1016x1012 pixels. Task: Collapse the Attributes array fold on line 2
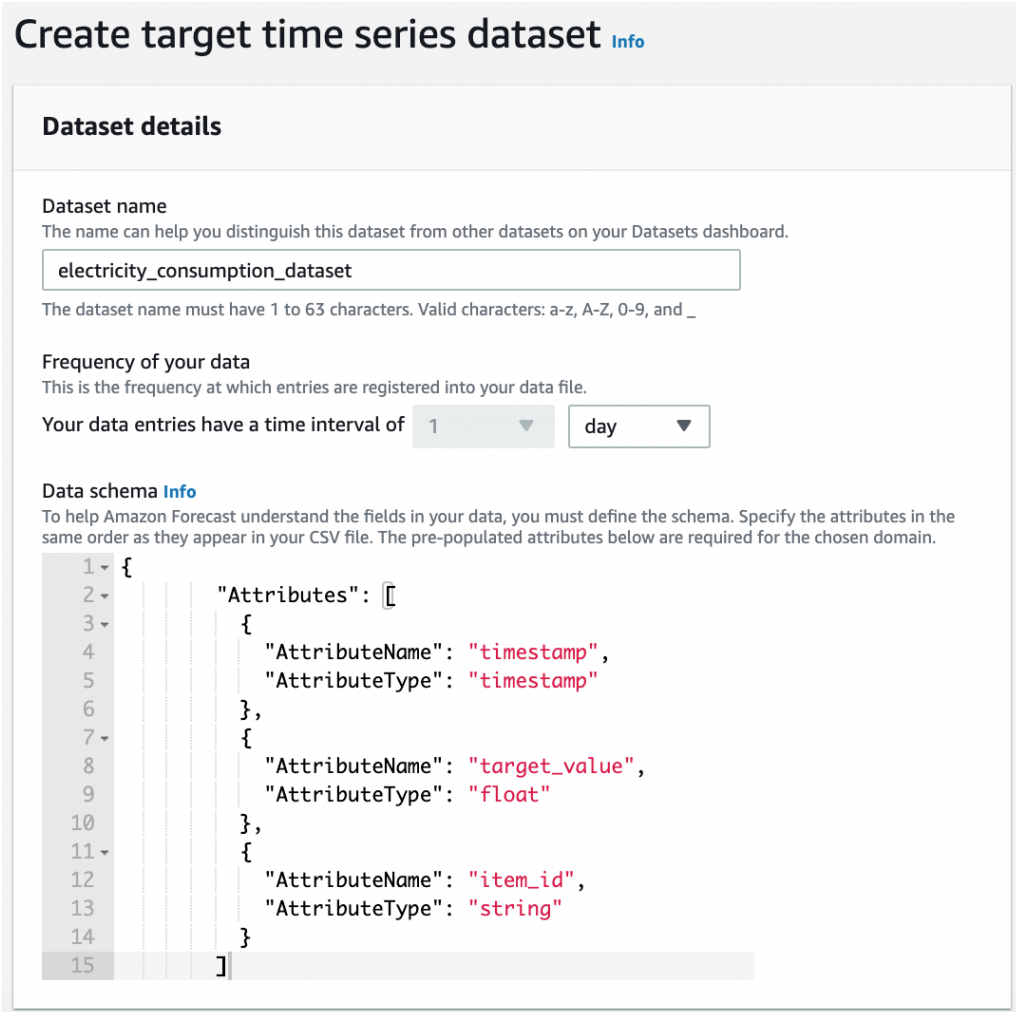pos(105,596)
